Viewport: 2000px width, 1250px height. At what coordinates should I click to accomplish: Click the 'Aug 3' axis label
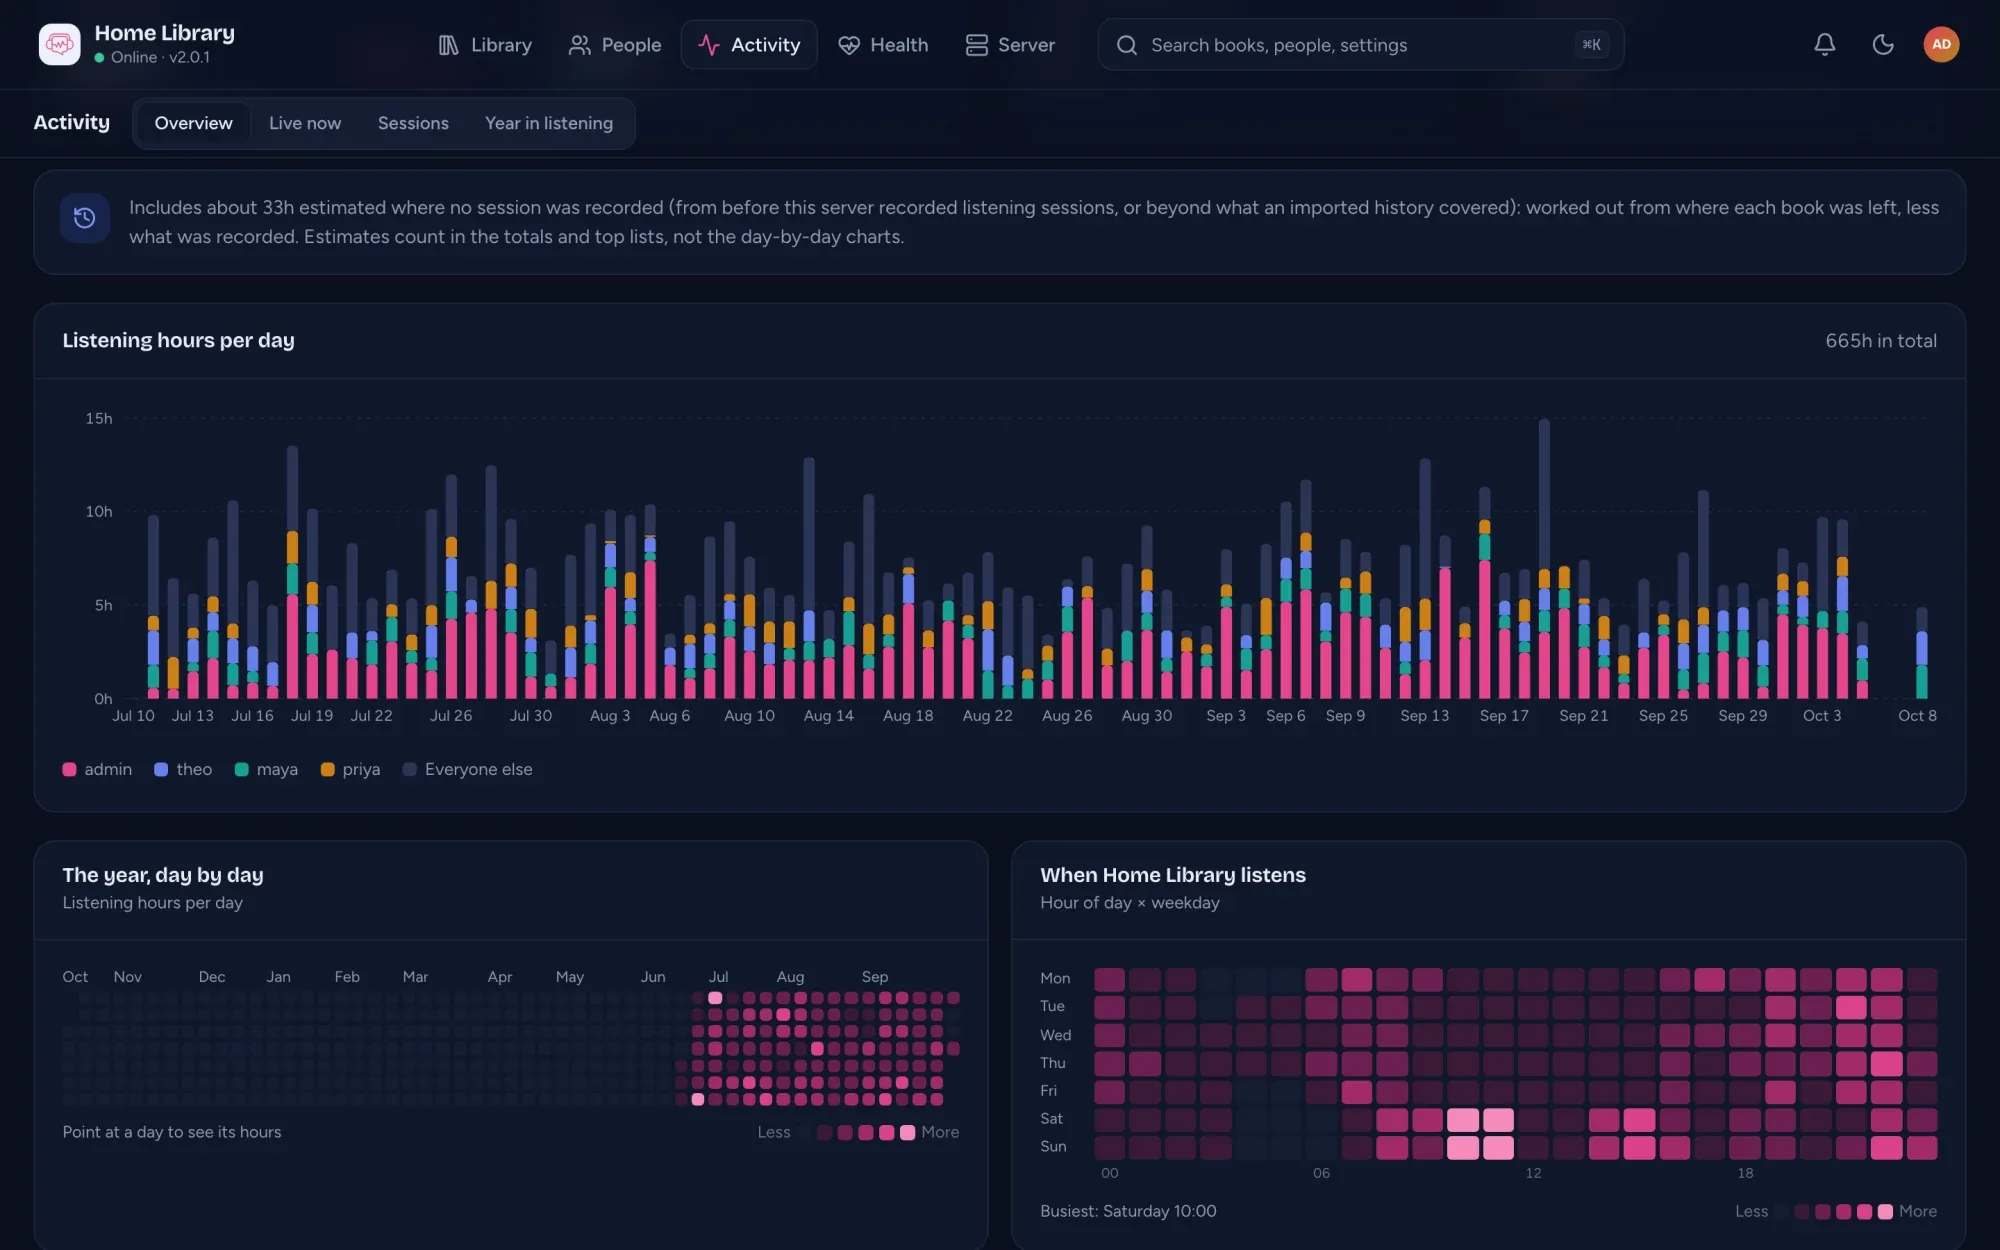click(610, 716)
